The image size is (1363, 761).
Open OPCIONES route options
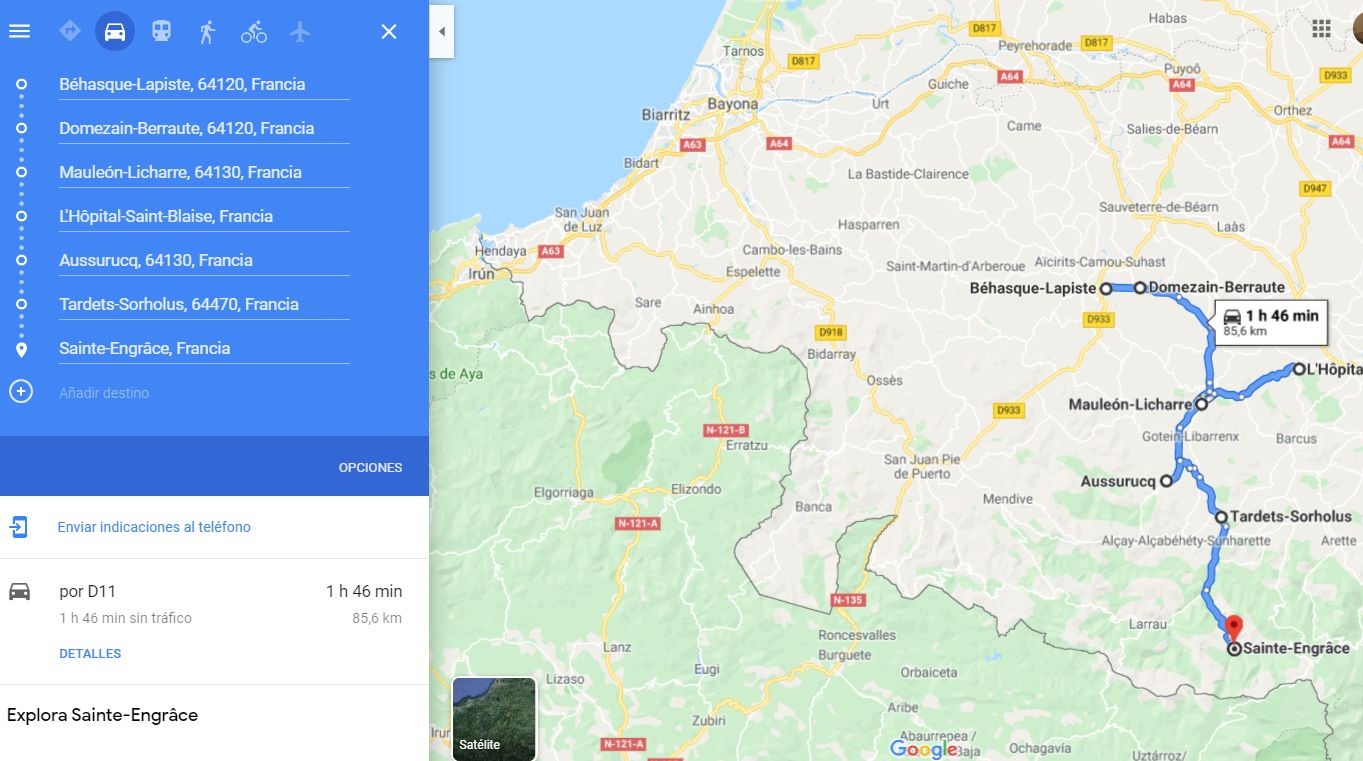(370, 467)
